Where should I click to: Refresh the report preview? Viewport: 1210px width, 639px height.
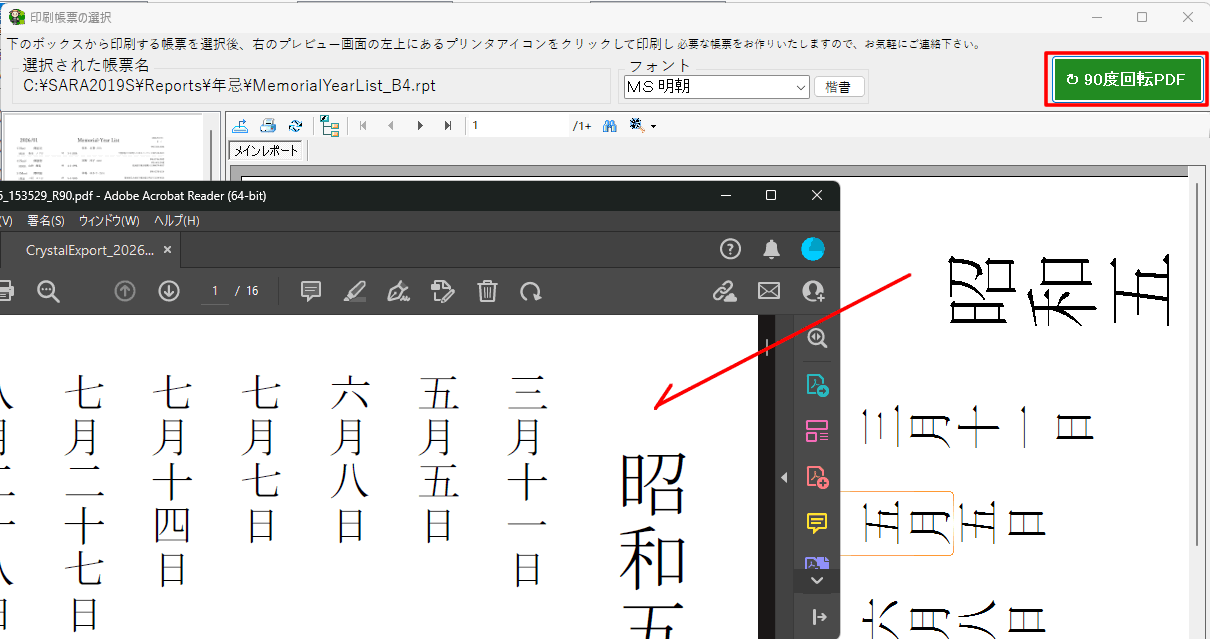pyautogui.click(x=295, y=125)
